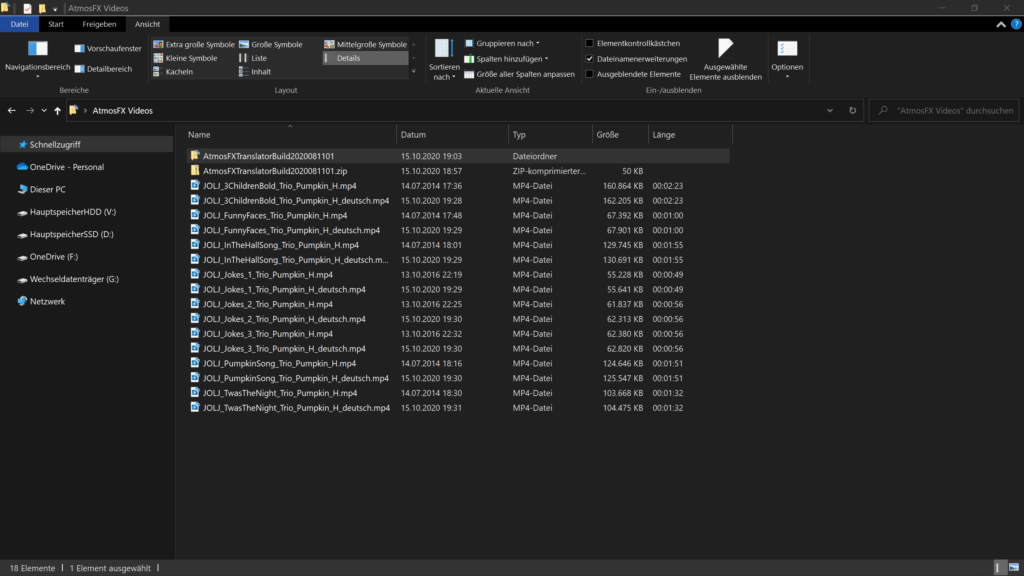This screenshot has height=576, width=1024.
Task: Go up one folder level
Action: click(57, 110)
